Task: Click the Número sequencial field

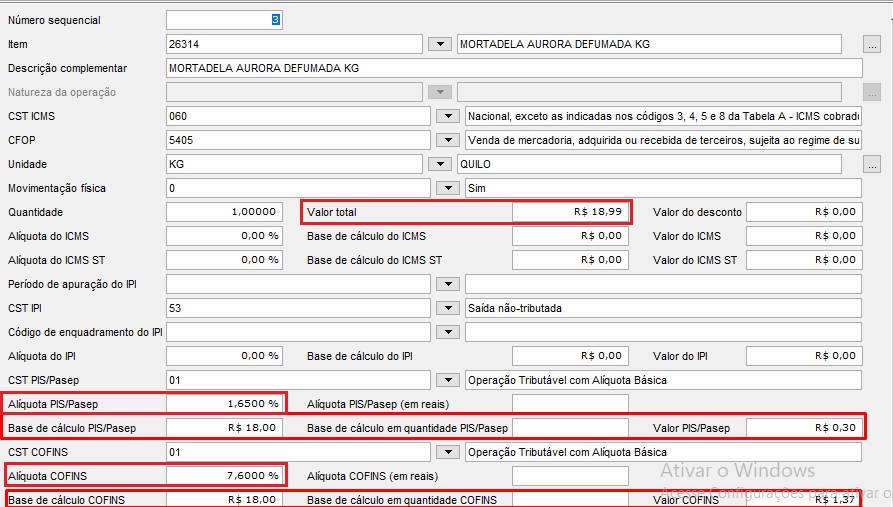Action: coord(224,20)
